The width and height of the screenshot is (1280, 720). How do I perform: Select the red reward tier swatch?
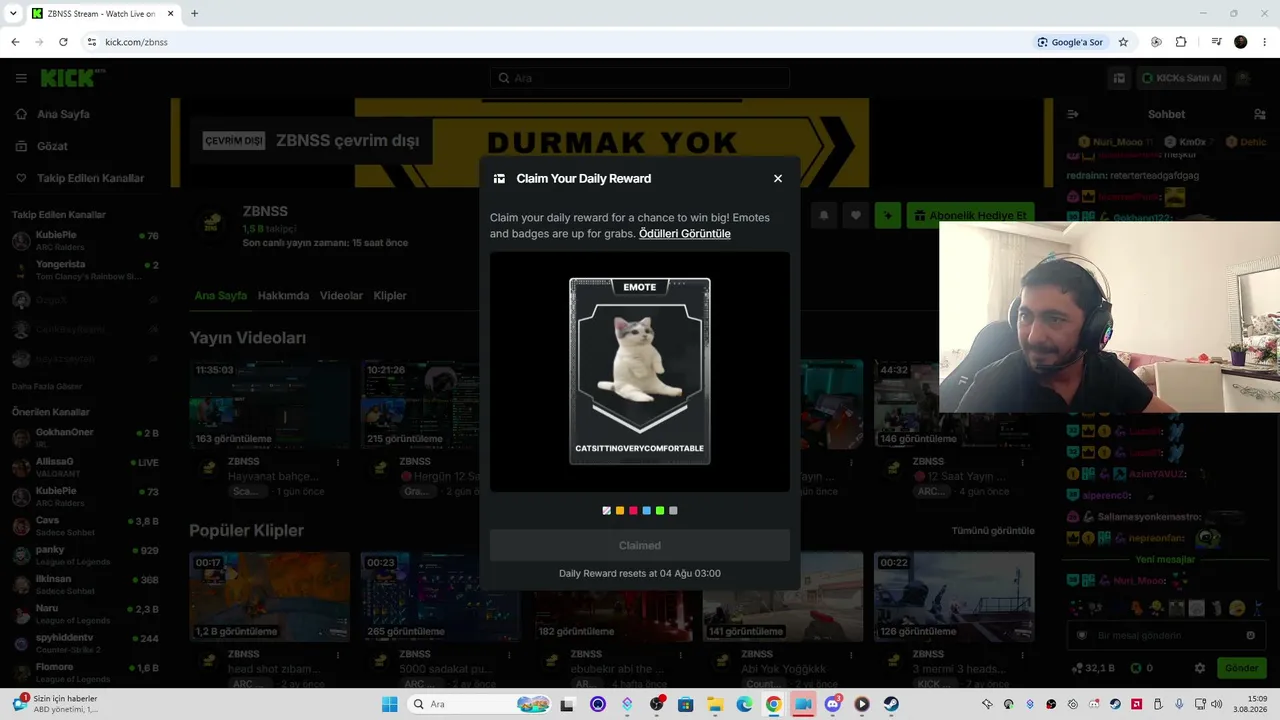click(x=633, y=511)
